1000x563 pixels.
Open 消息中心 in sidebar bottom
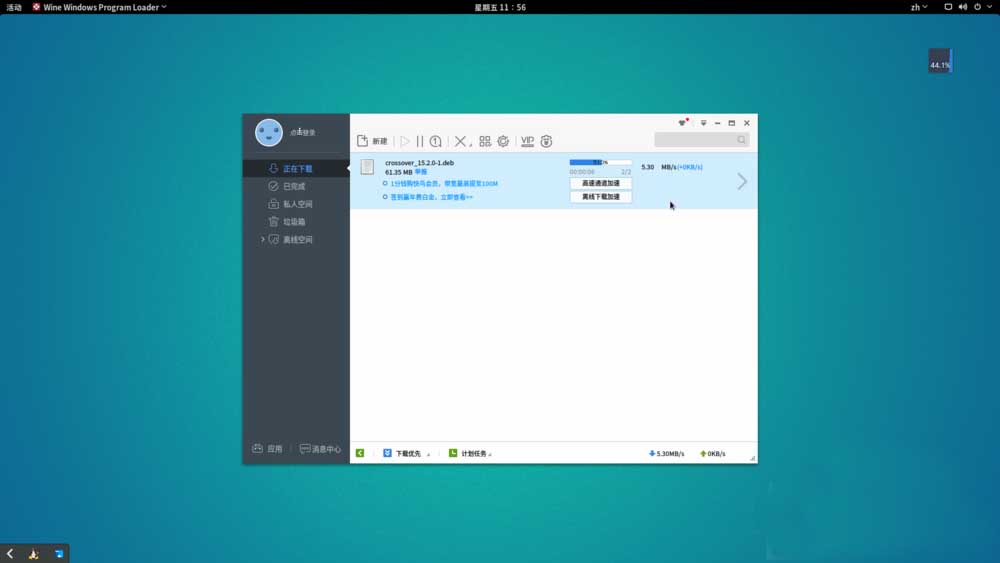click(320, 449)
